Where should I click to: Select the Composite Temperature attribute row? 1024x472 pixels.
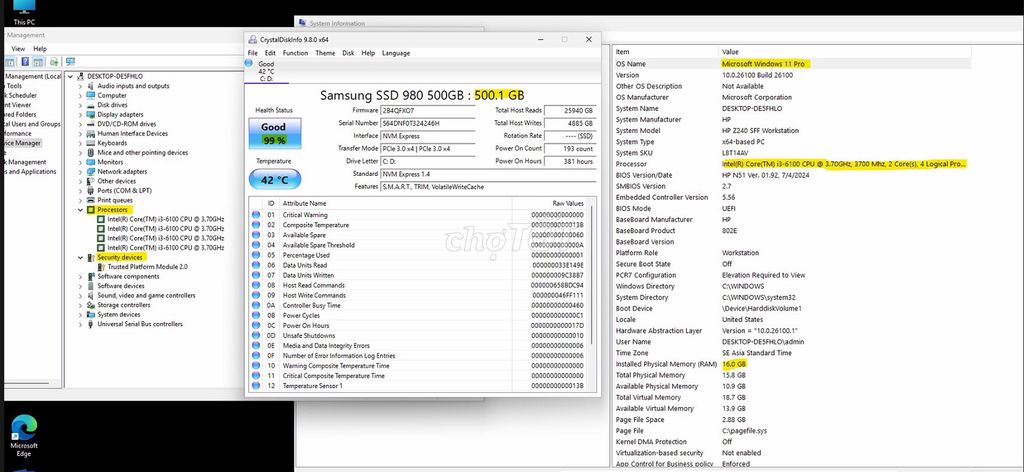click(418, 225)
